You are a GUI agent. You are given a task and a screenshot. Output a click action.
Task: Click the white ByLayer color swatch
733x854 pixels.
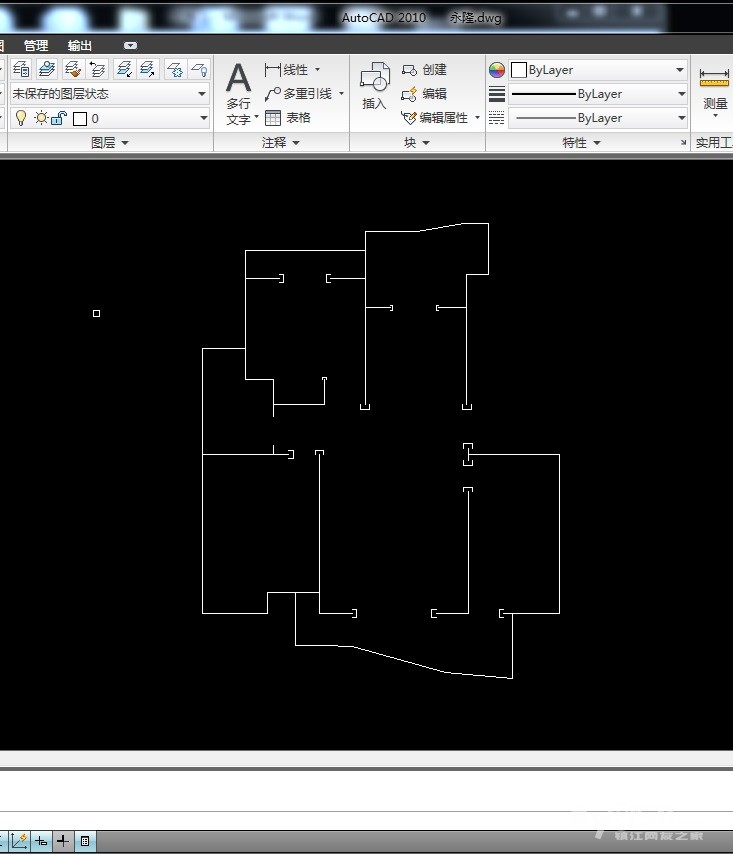pyautogui.click(x=518, y=71)
